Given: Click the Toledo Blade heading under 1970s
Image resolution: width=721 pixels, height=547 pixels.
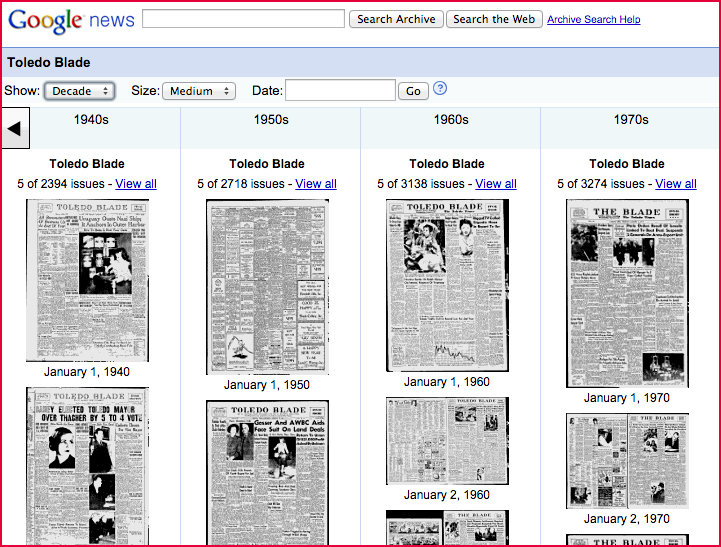Looking at the screenshot, I should (x=627, y=164).
